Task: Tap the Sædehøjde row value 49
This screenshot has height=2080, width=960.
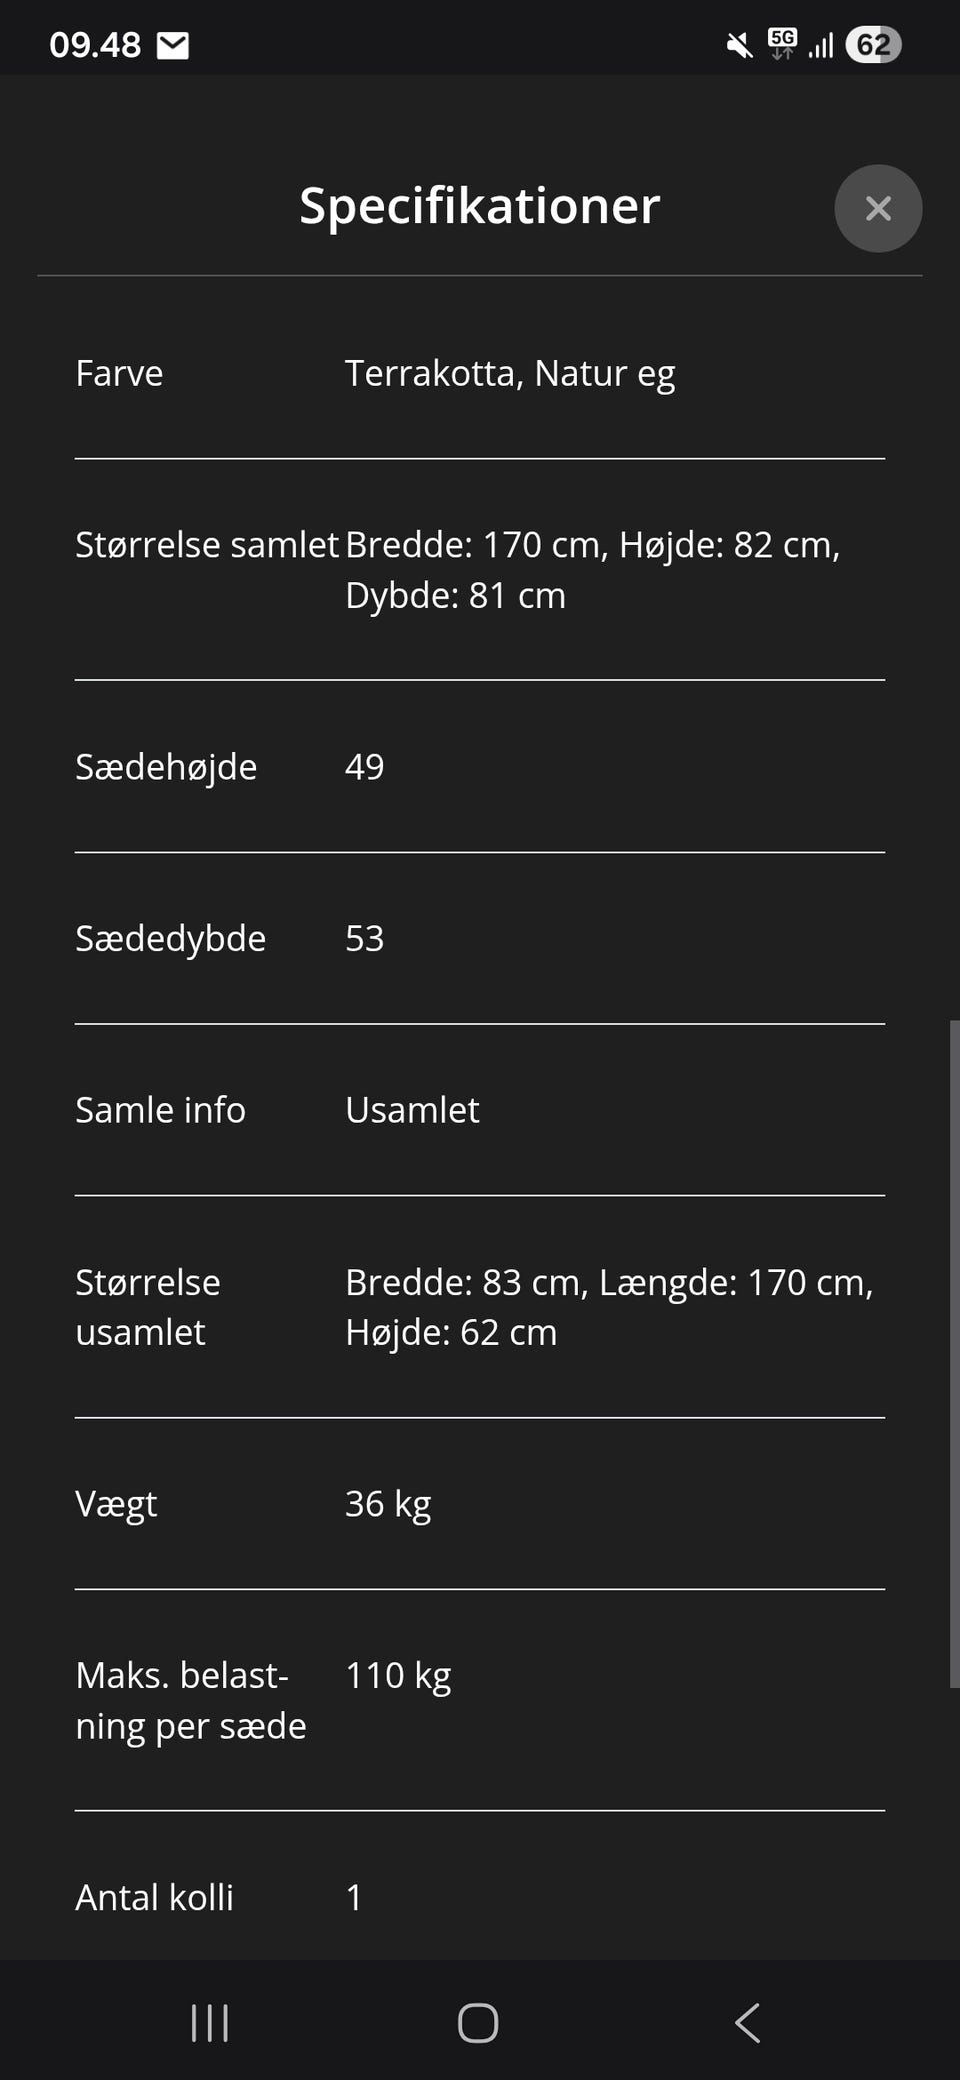Action: click(364, 767)
